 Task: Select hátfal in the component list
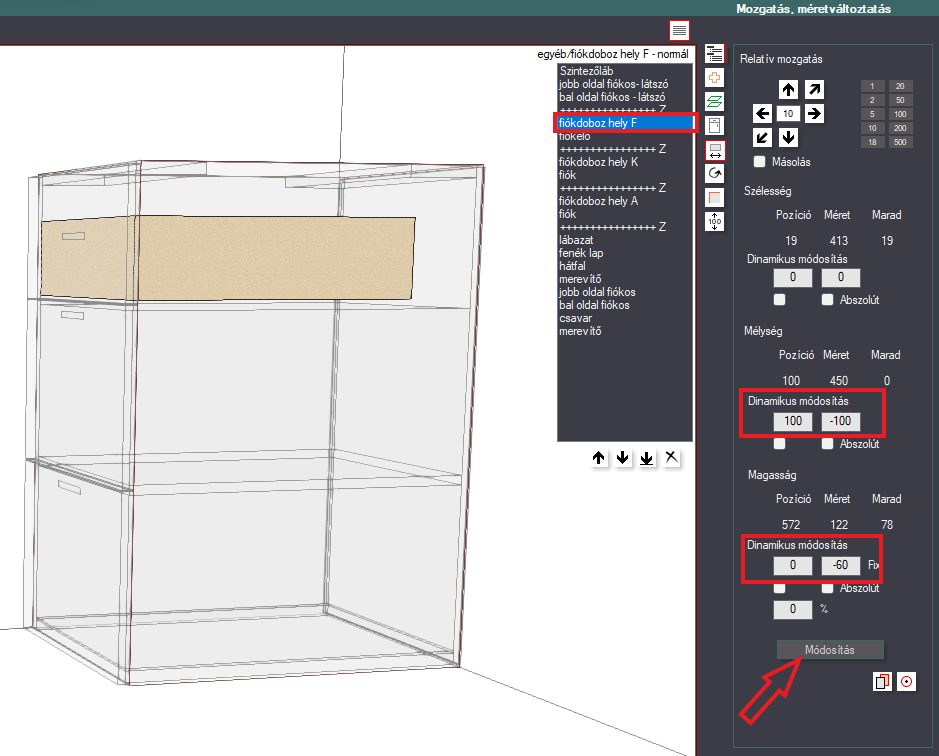[572, 265]
